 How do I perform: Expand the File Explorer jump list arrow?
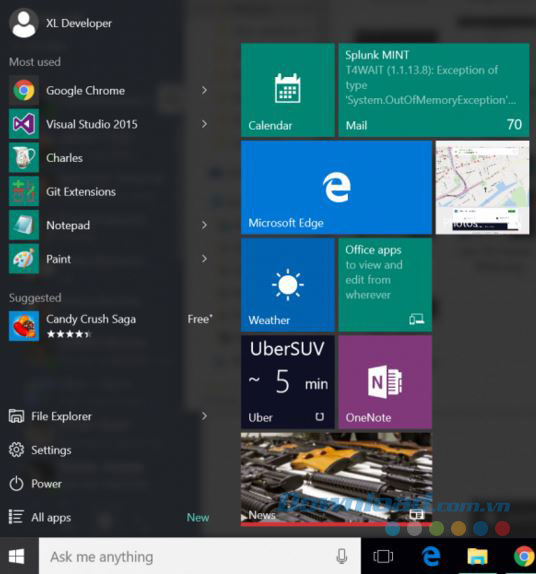(x=204, y=416)
